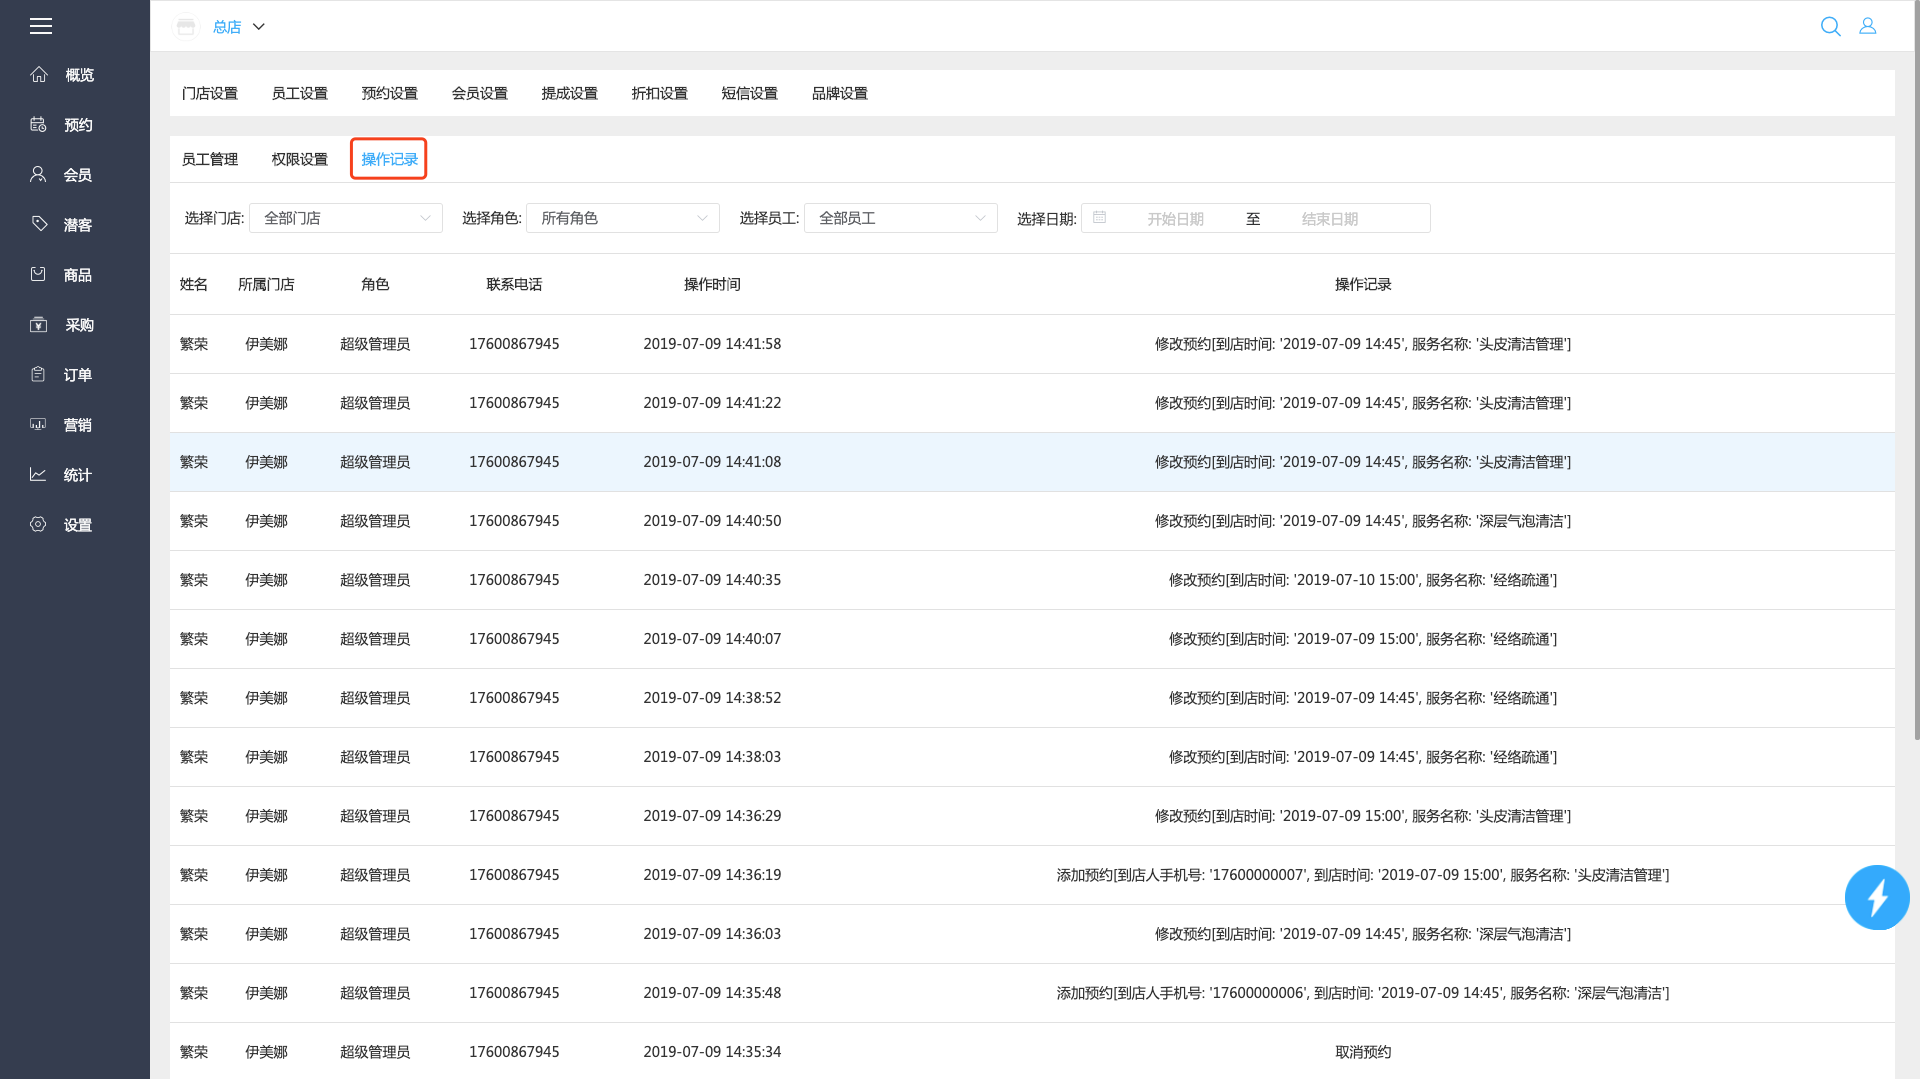
Task: Click the 2019-07-09 14:38:03 time cell
Action: pos(712,757)
